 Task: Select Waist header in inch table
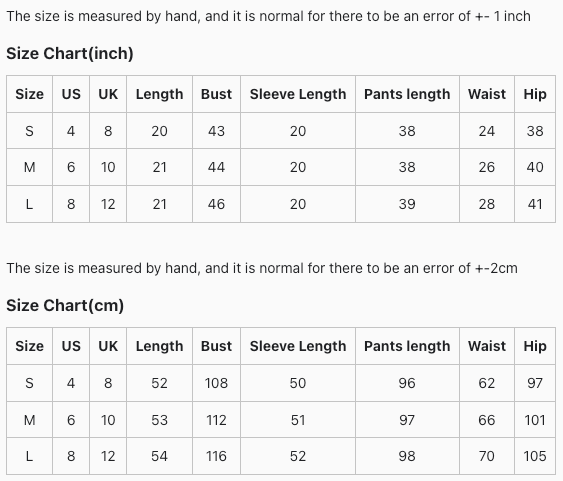point(487,94)
